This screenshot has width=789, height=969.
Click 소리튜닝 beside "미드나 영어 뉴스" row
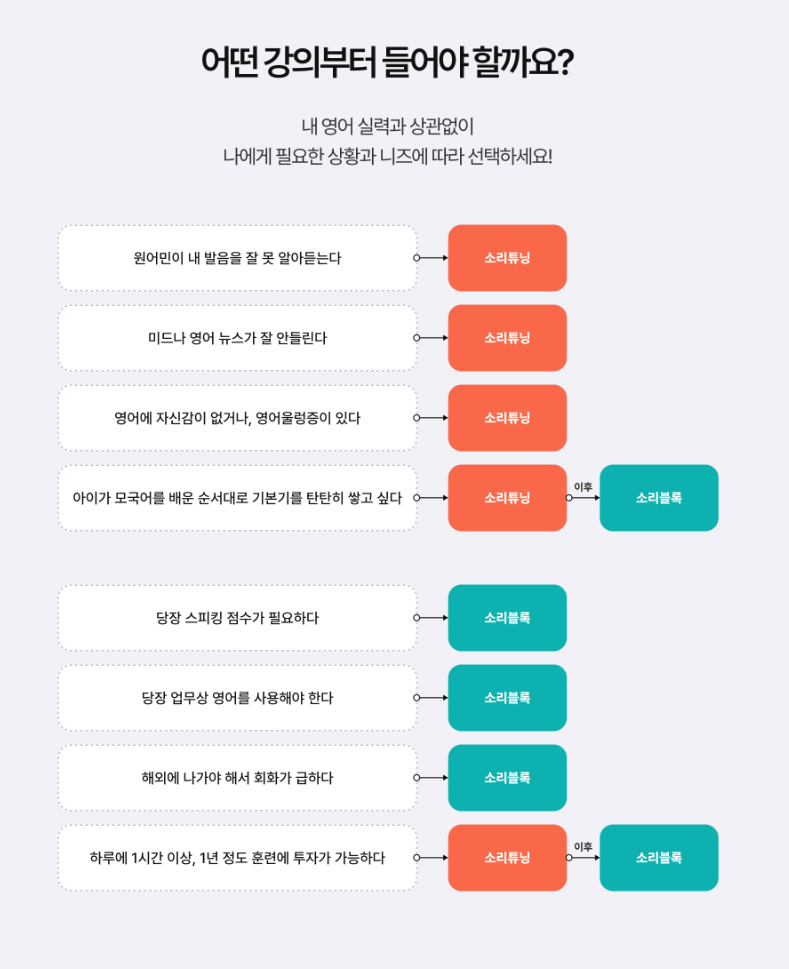(x=507, y=338)
